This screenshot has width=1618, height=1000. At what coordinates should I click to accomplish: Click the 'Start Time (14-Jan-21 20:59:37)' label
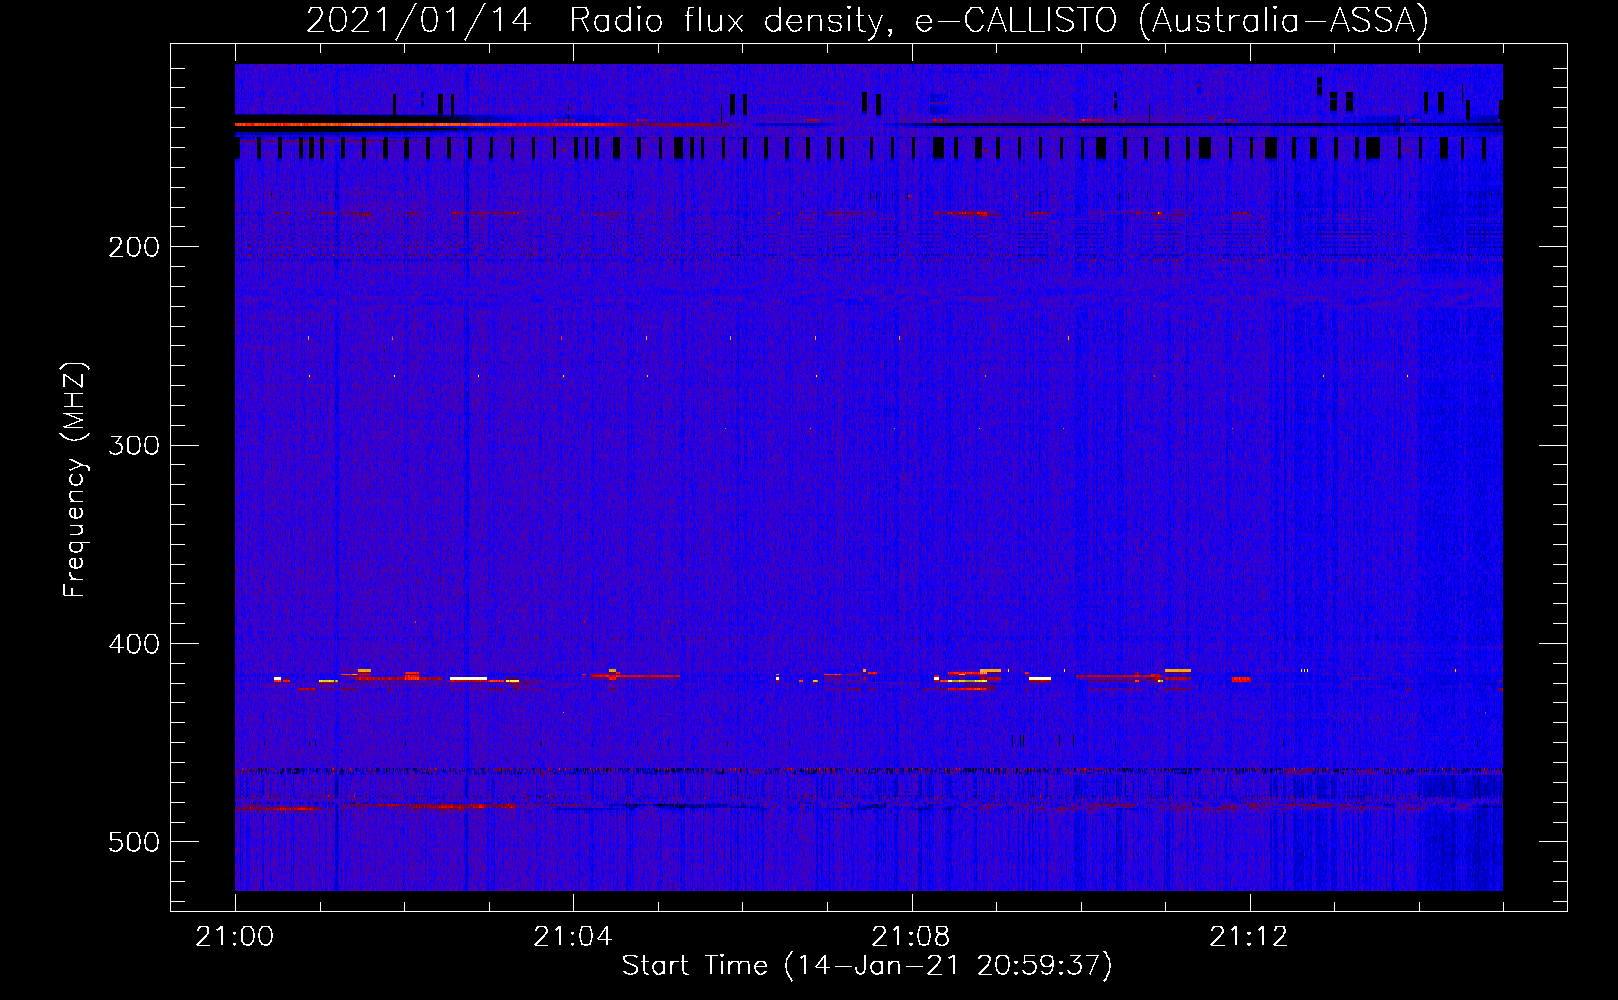[867, 966]
